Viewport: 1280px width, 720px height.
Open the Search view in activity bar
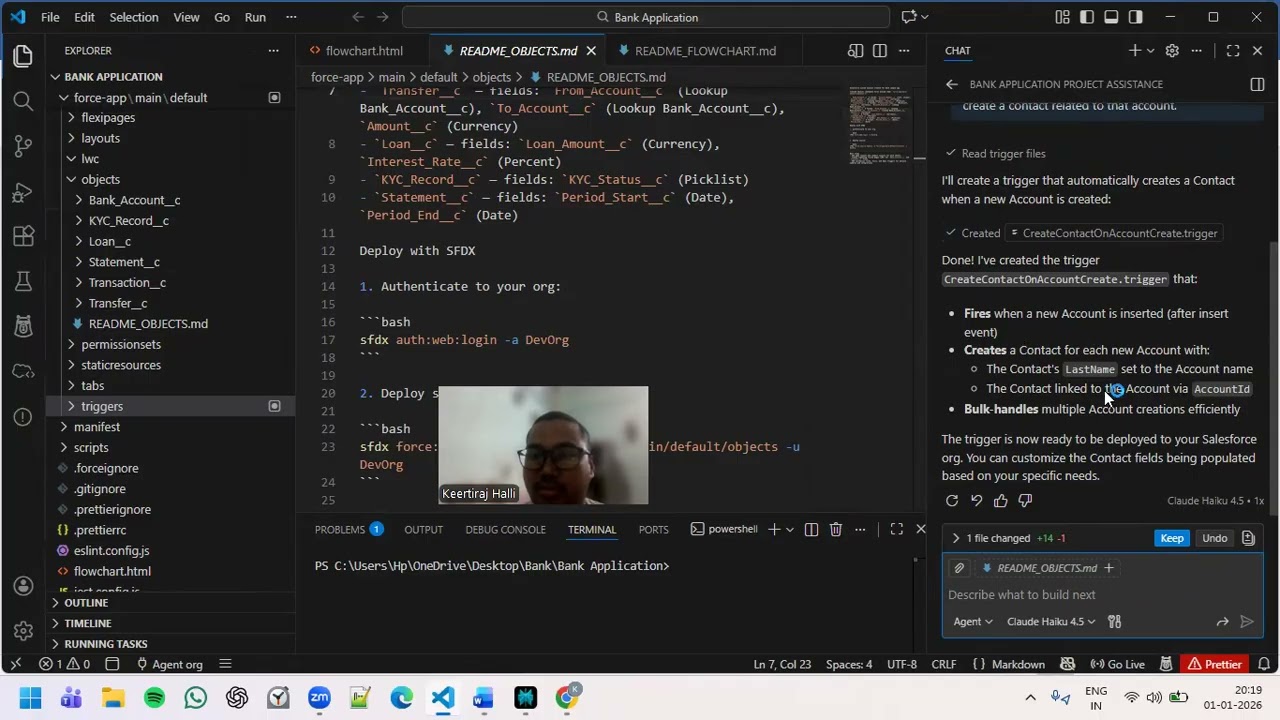tap(23, 100)
